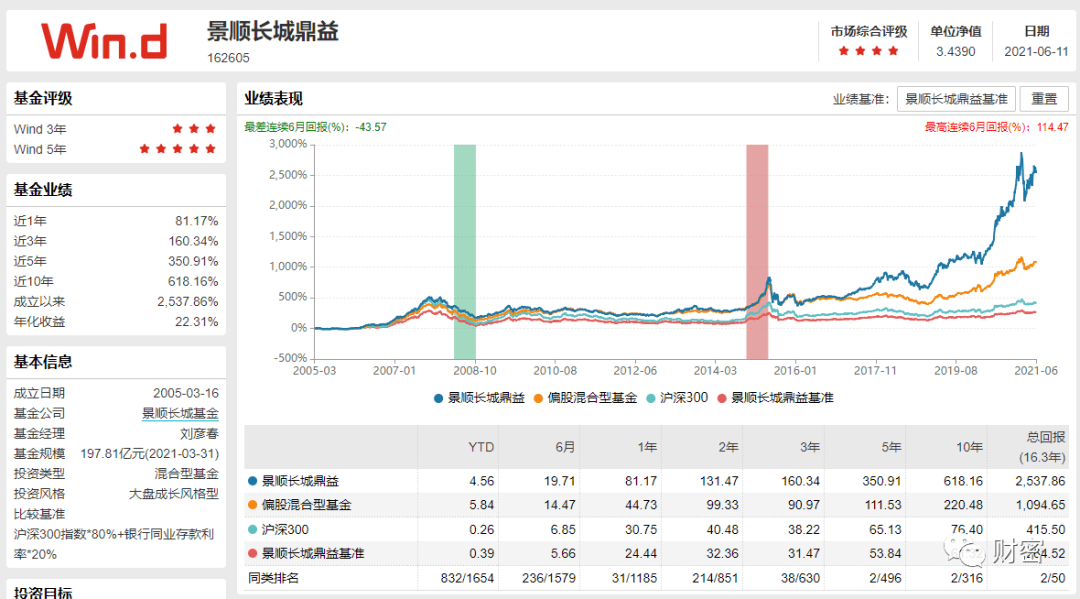
Task: Toggle 沪深300 series in chart legend
Action: (677, 398)
